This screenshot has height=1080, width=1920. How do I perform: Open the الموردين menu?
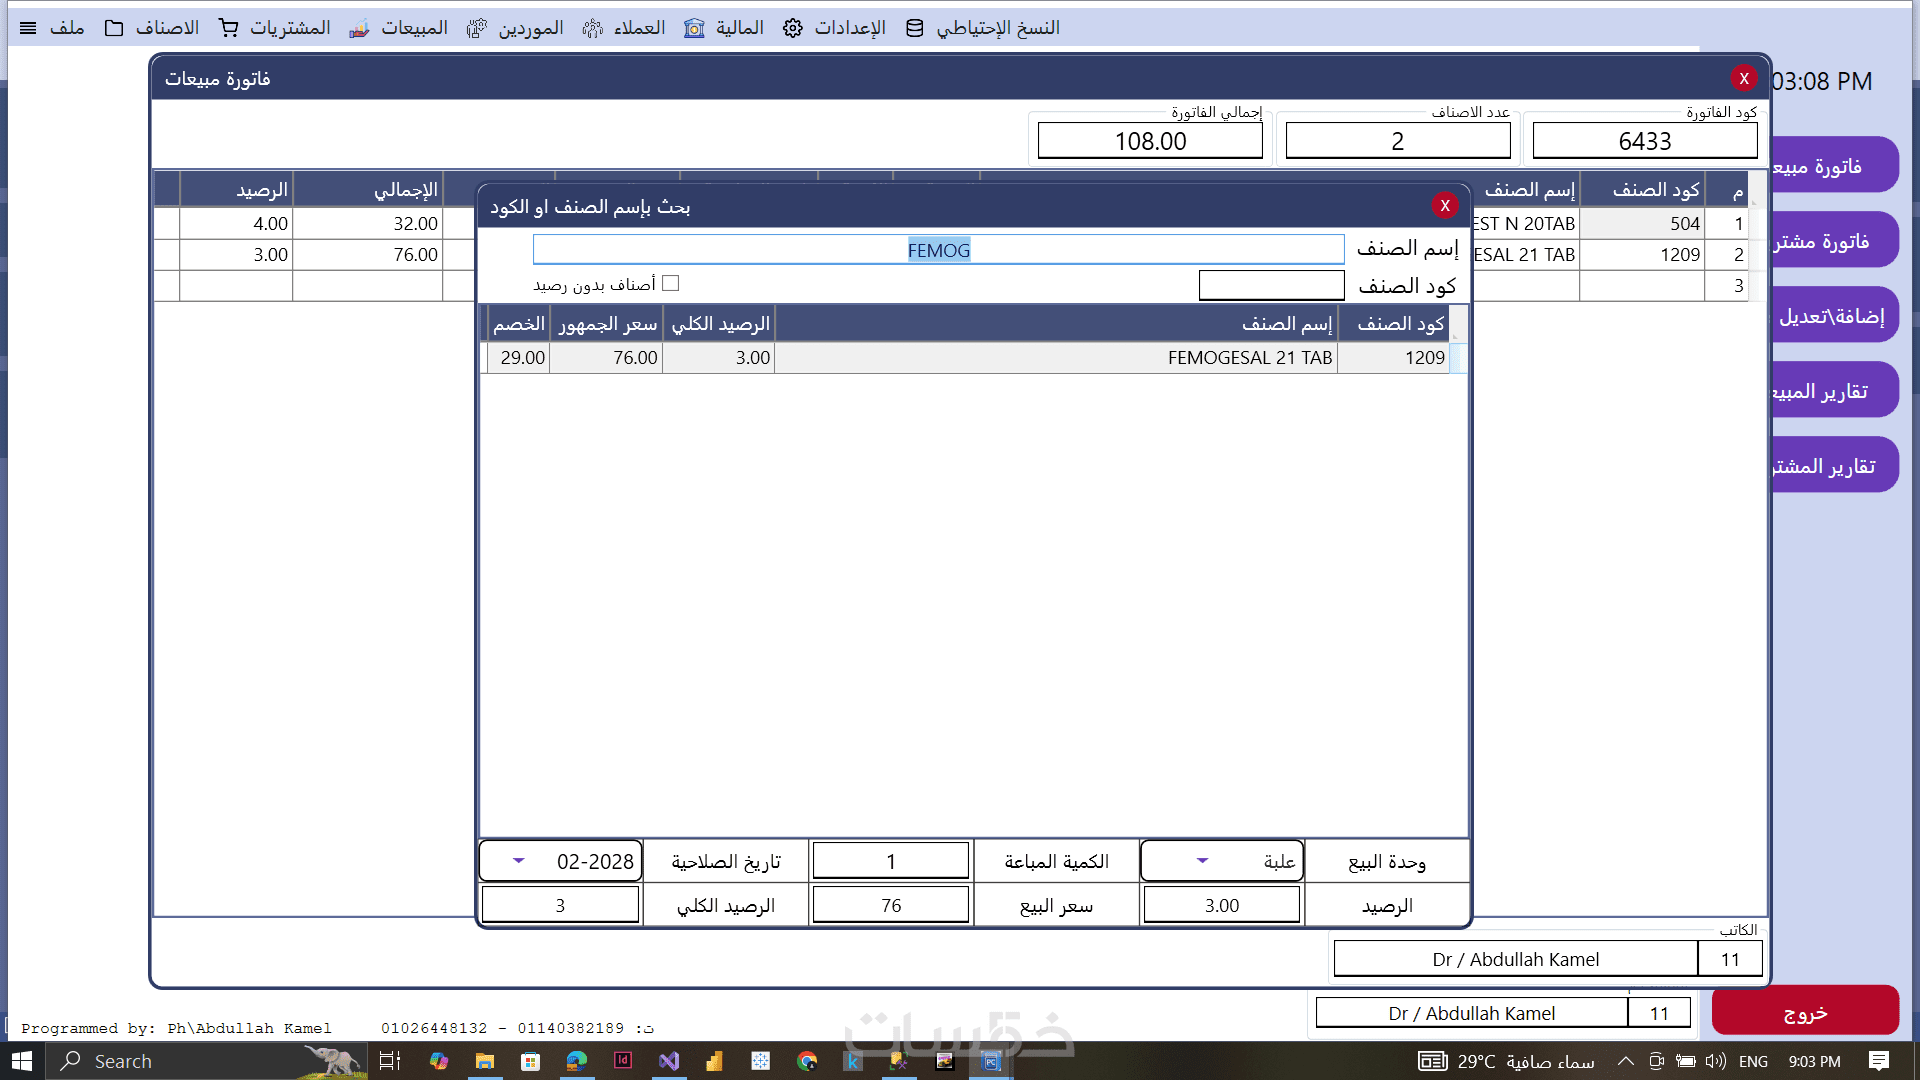530,28
